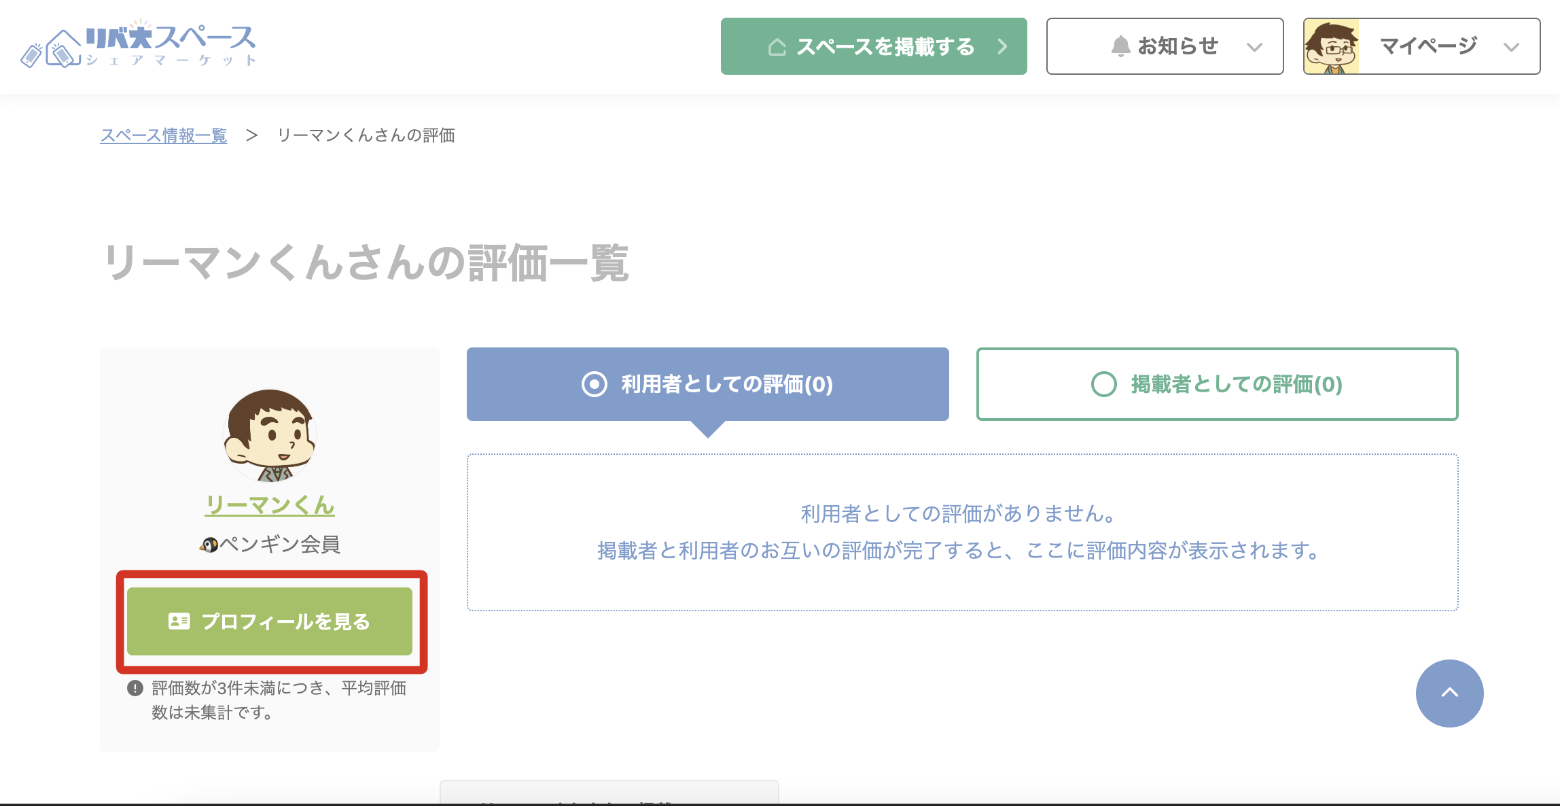This screenshot has height=806, width=1560.
Task: Click the breadcrumb text リーマンくんさんの評価
Action: (366, 135)
